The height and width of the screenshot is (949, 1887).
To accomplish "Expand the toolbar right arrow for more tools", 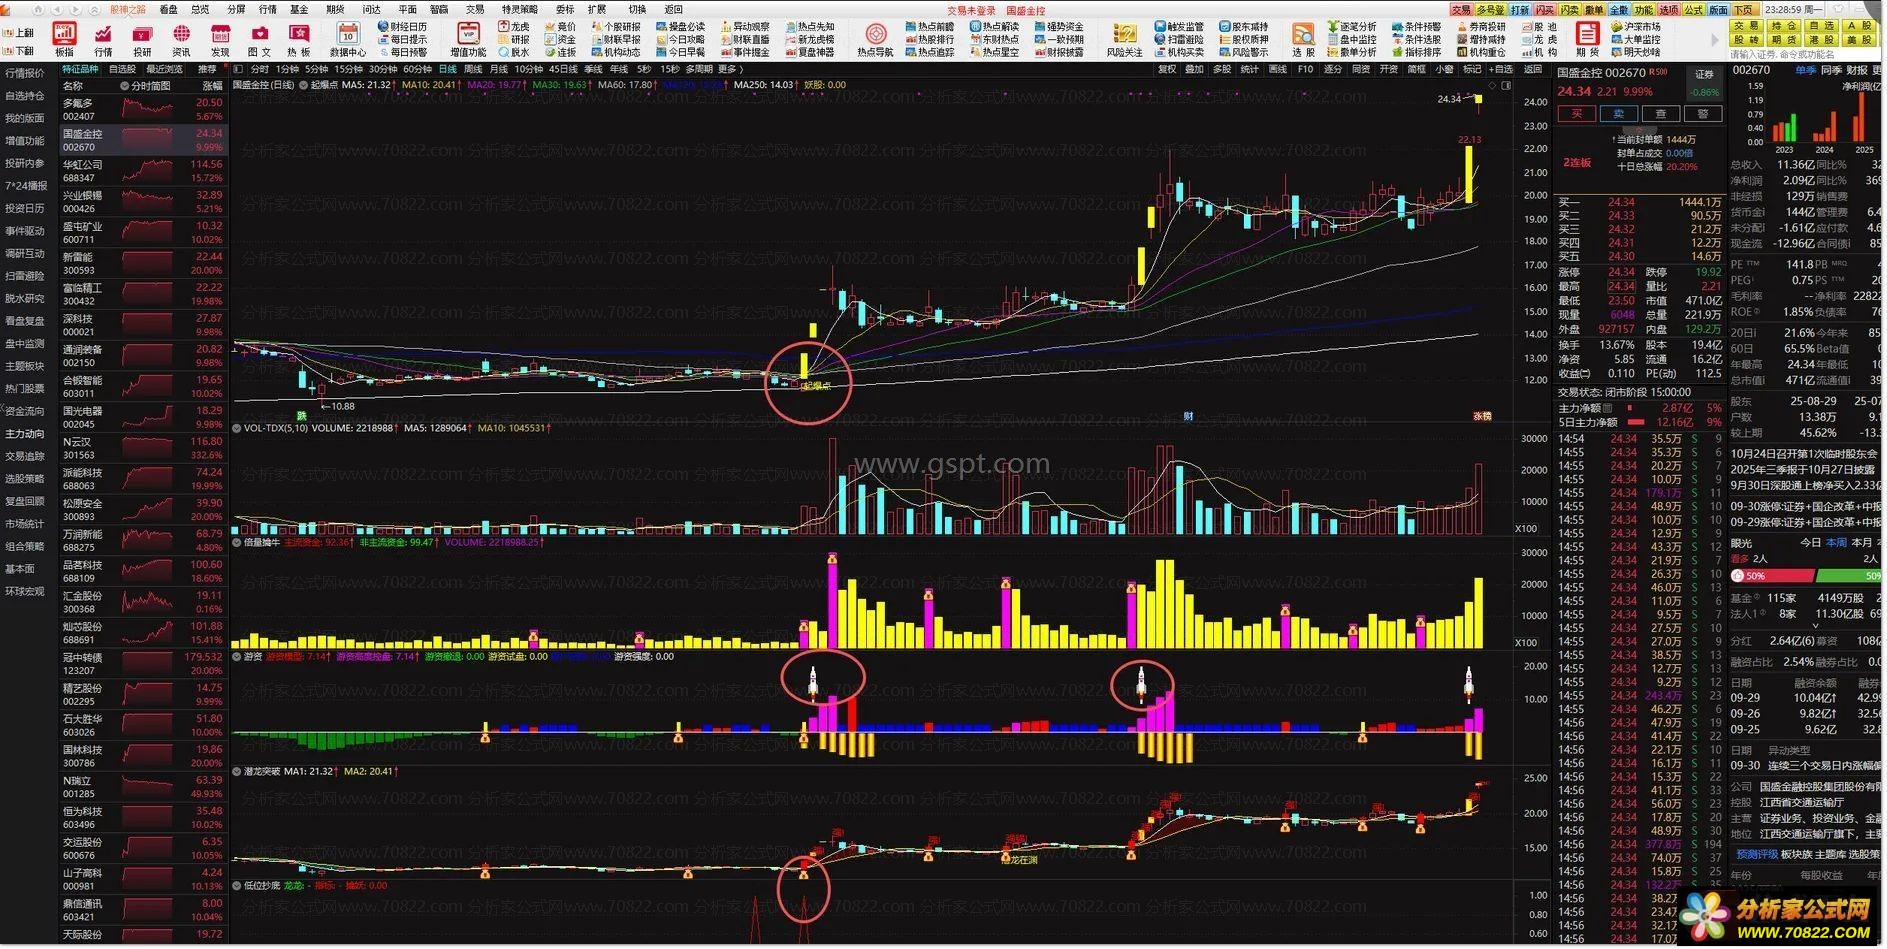I will [x=1713, y=40].
